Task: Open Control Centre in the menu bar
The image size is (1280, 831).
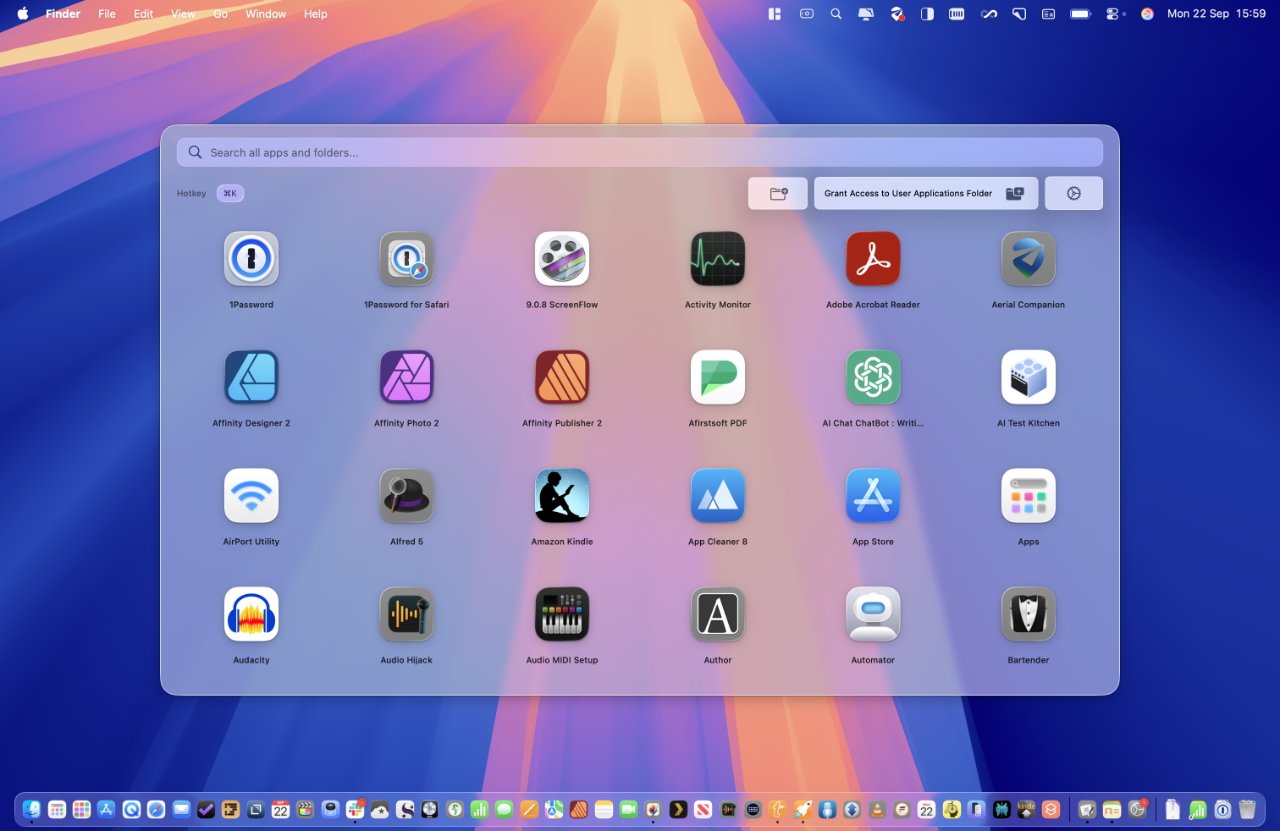Action: 1114,14
